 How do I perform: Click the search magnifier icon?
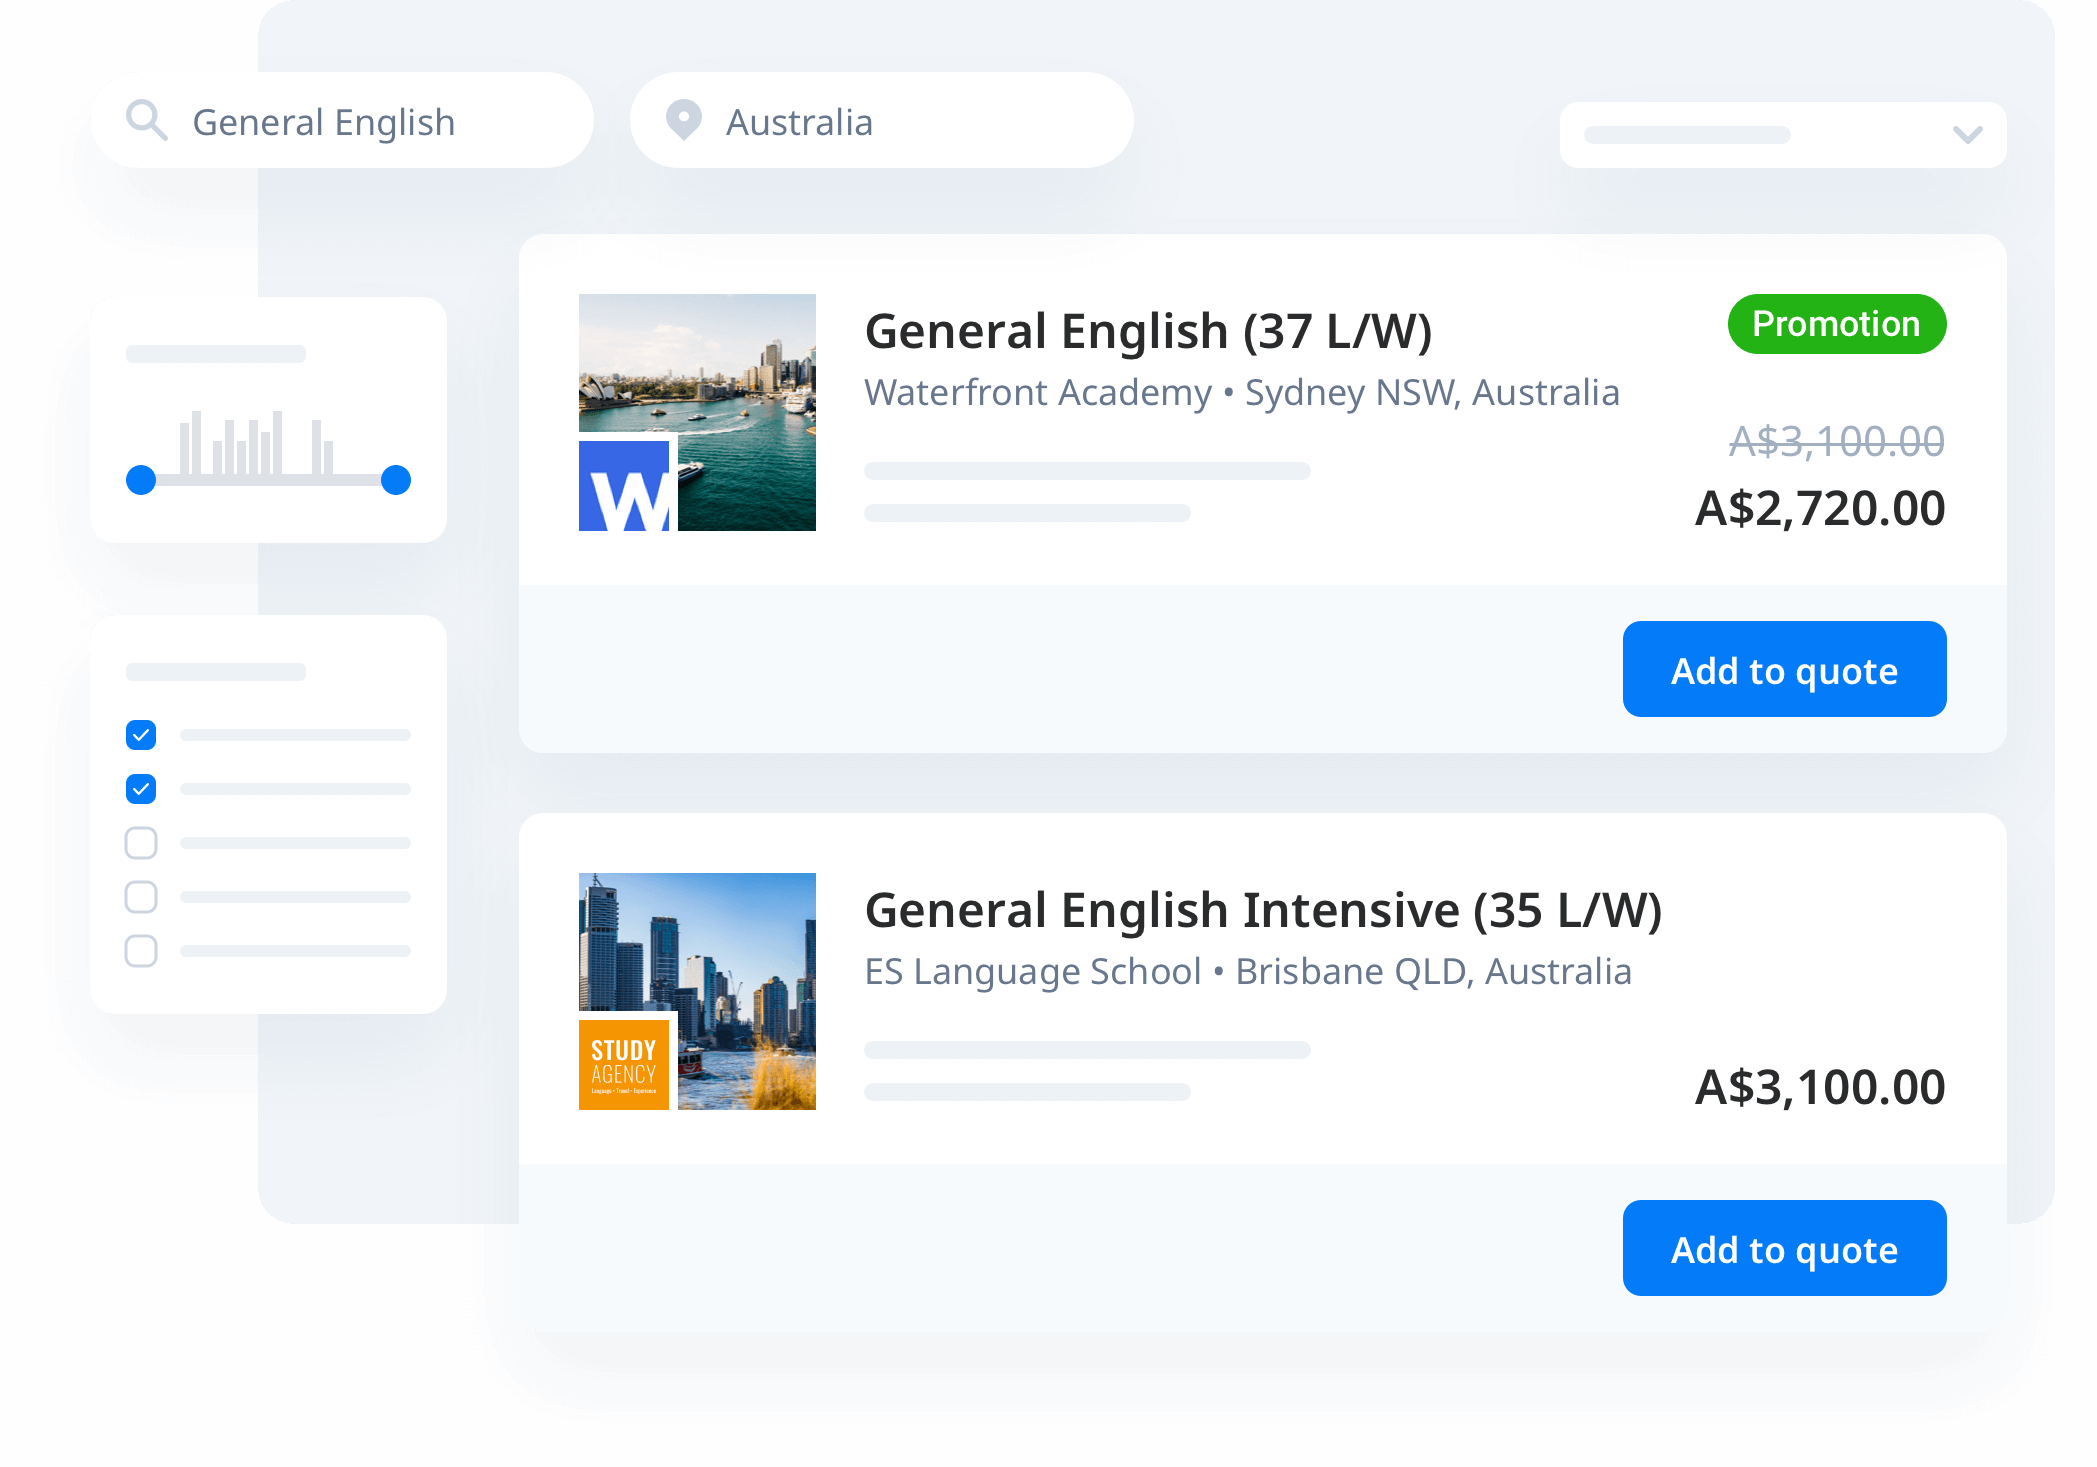146,121
